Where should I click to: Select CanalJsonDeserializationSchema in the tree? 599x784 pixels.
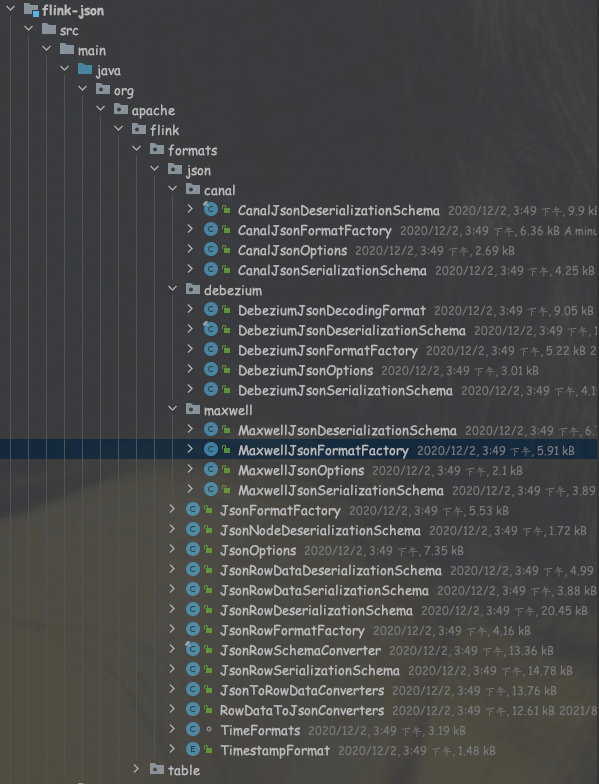[x=338, y=210]
